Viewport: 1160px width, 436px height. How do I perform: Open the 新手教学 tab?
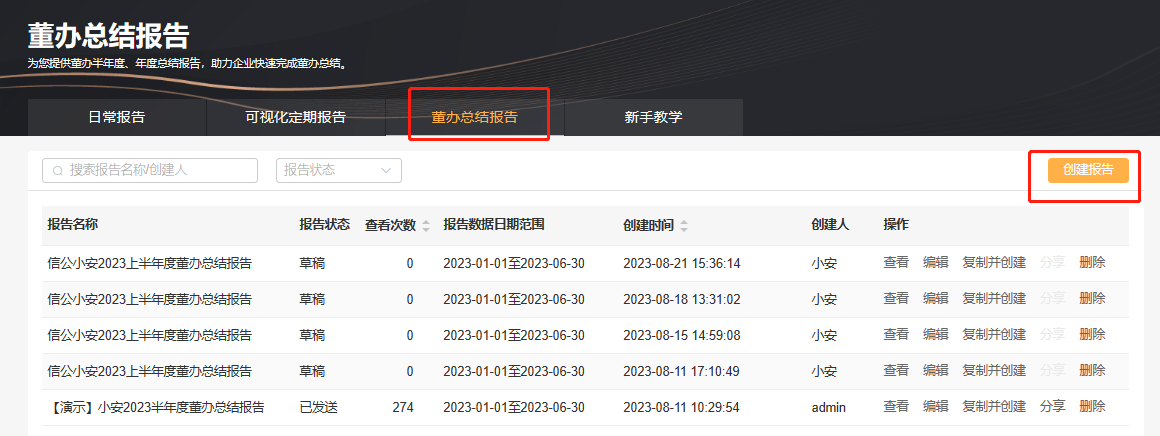pos(653,117)
